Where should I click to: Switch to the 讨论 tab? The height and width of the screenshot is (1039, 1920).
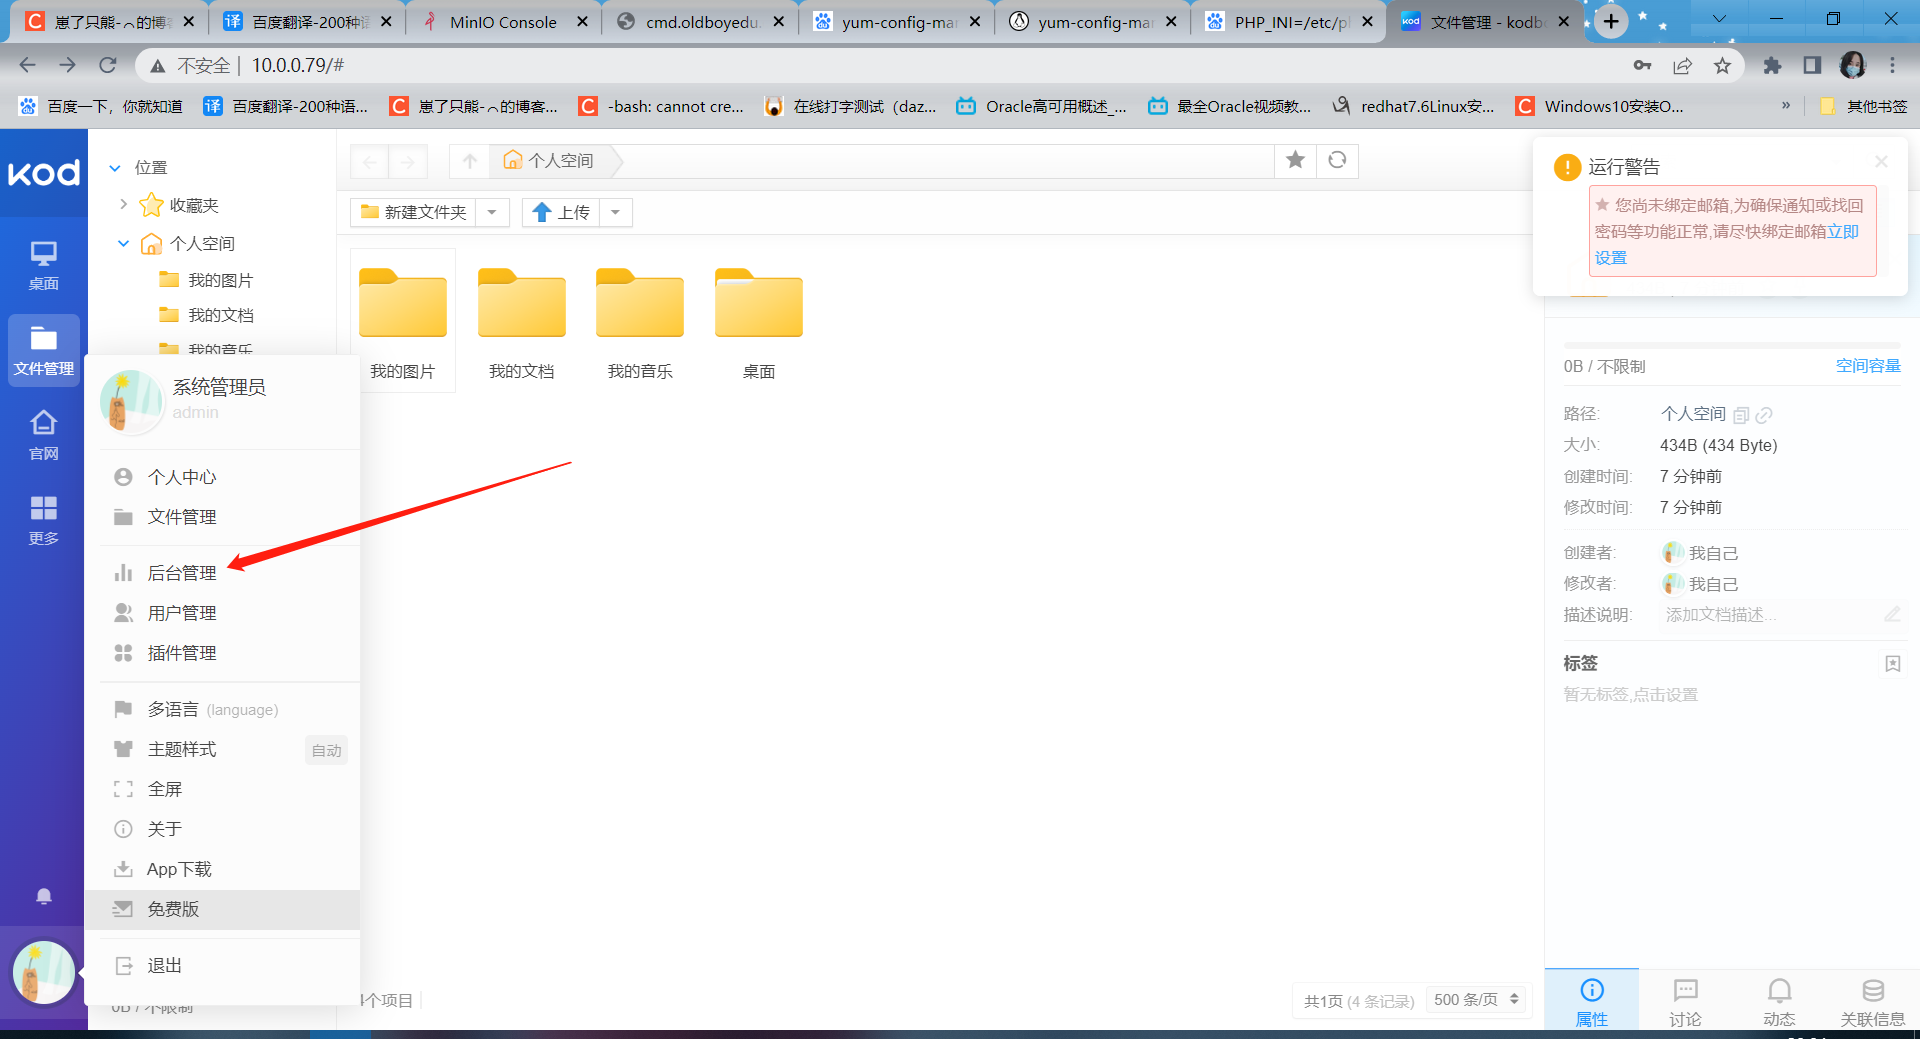coord(1685,1001)
